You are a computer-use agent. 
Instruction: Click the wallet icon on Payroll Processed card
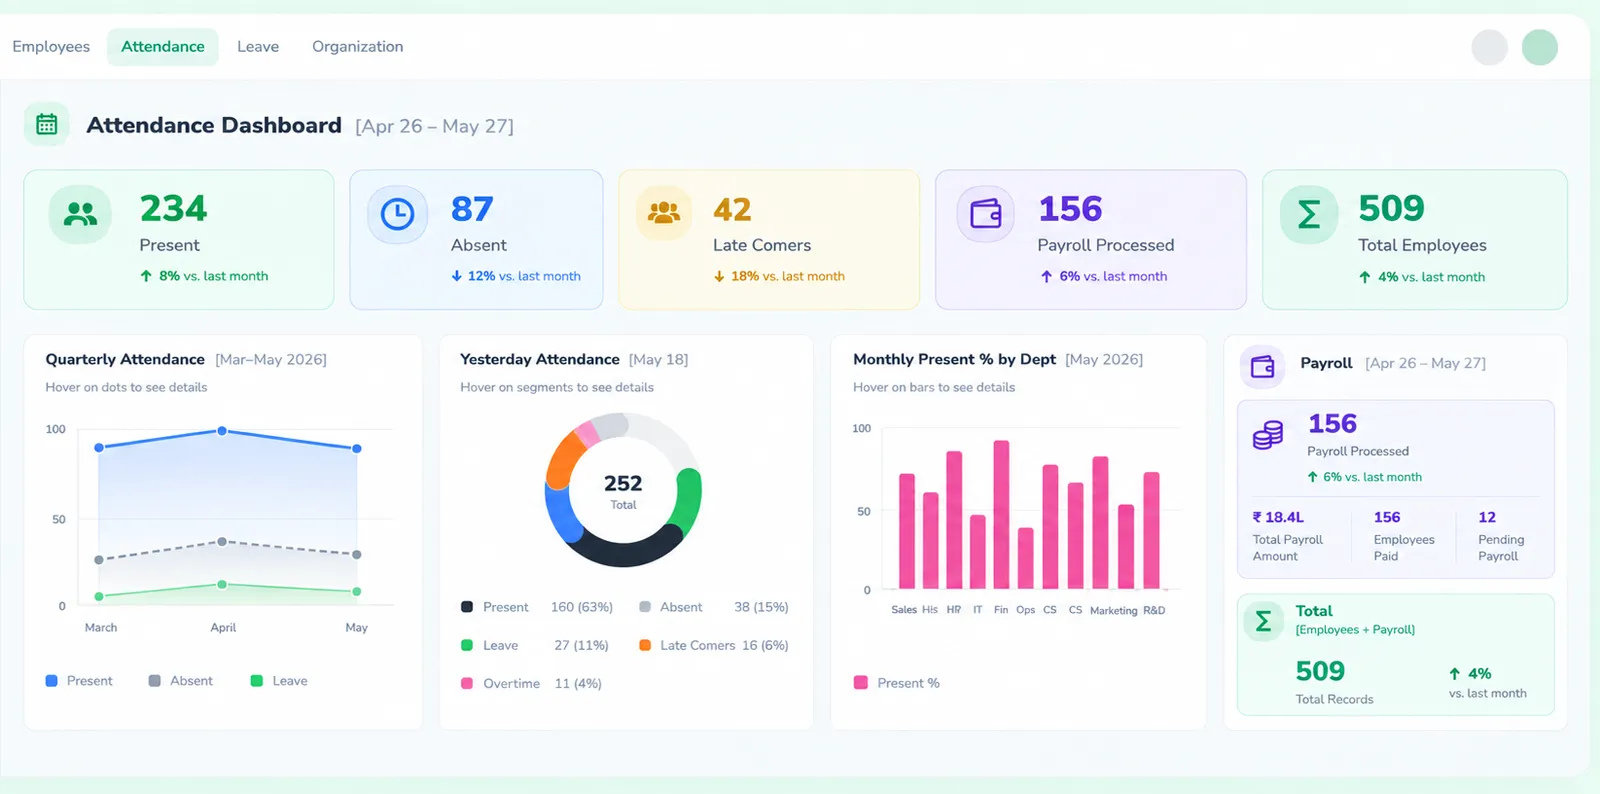pos(986,213)
